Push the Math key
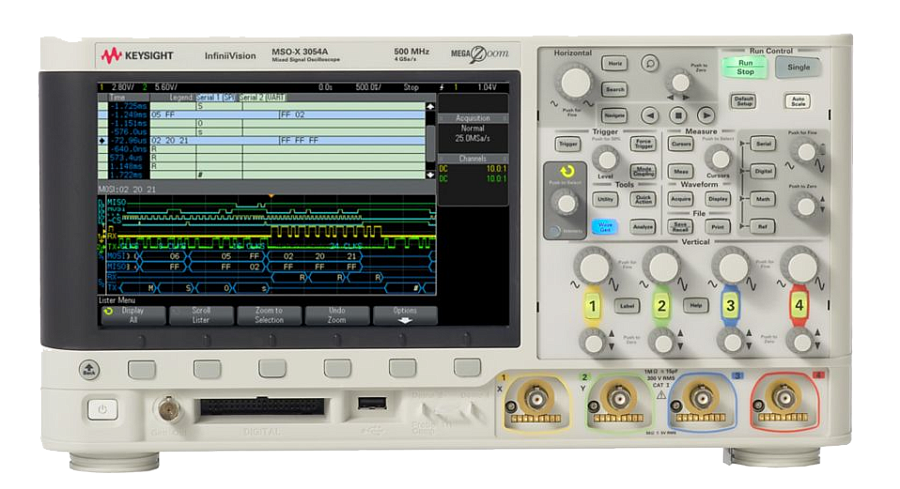The height and width of the screenshot is (489, 900). [x=763, y=199]
